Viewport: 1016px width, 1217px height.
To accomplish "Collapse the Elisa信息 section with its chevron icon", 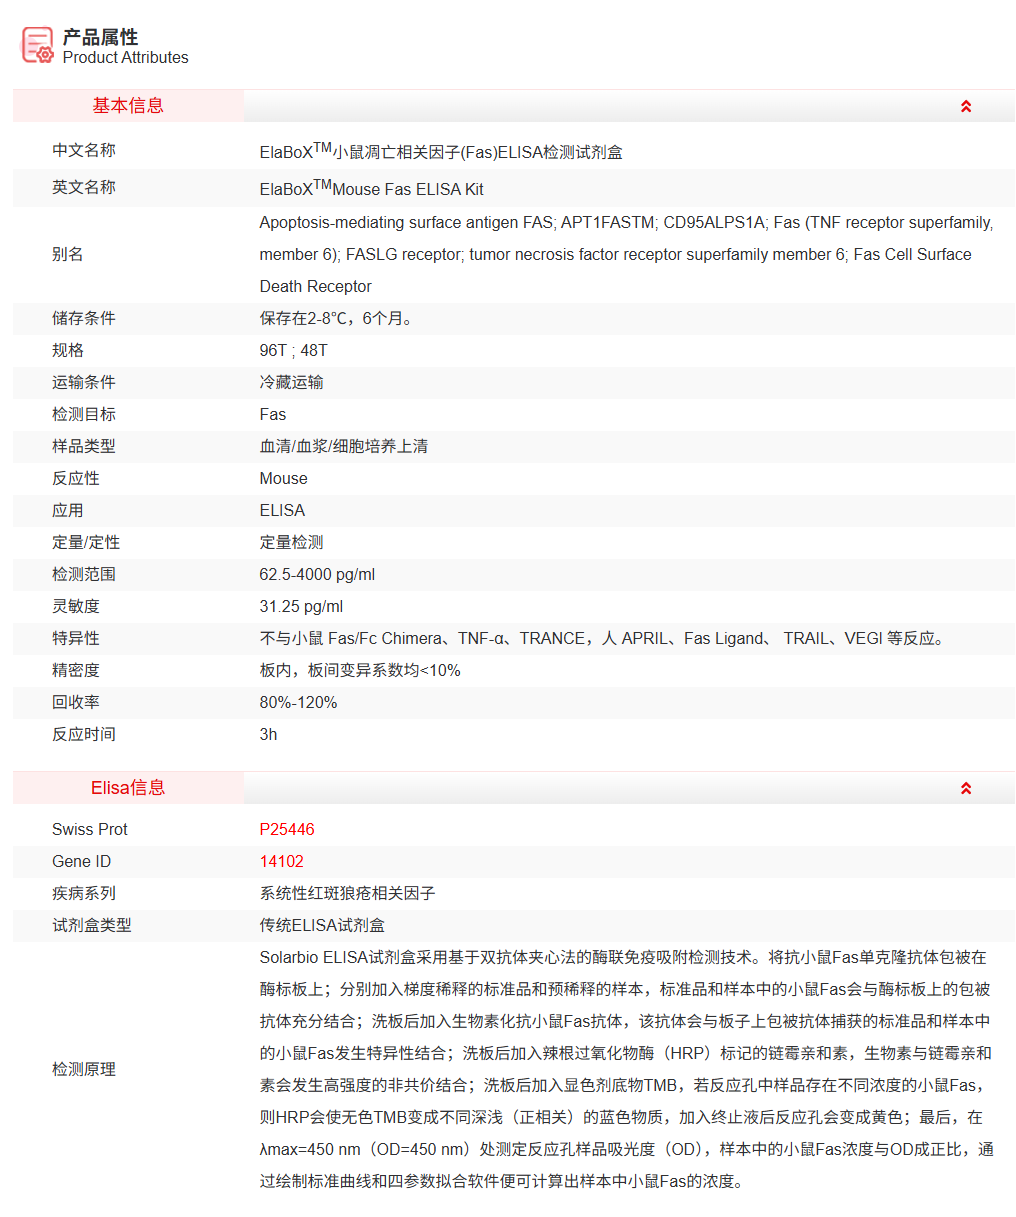I will 966,787.
